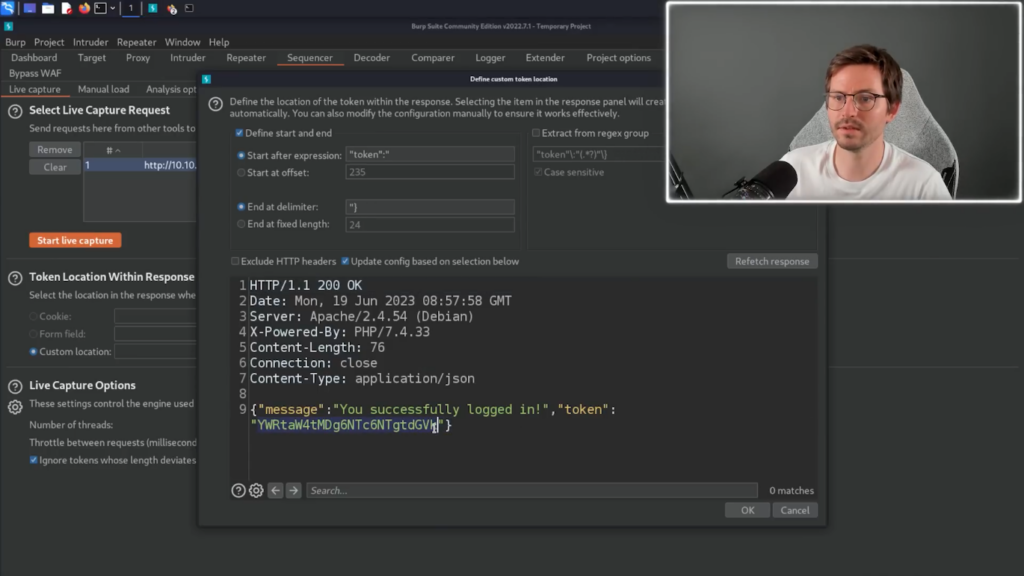Click the Burp Suite logo in the title bar

pyautogui.click(x=8, y=26)
